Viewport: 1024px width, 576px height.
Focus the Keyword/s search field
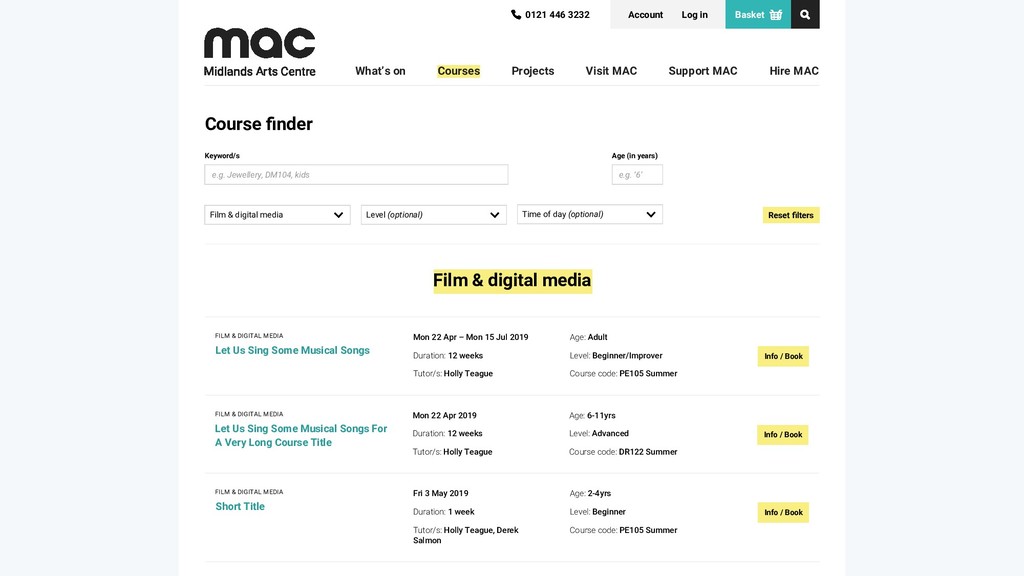[x=356, y=174]
